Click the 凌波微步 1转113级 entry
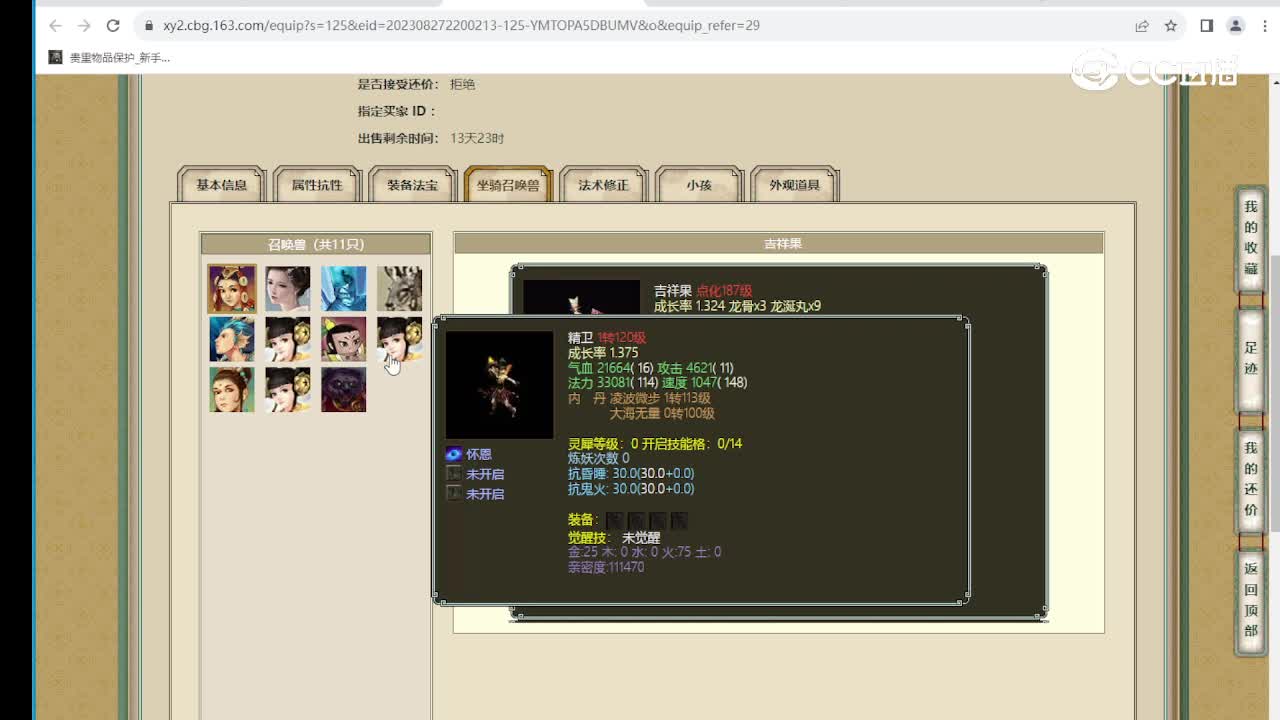The image size is (1280, 720). [x=660, y=398]
